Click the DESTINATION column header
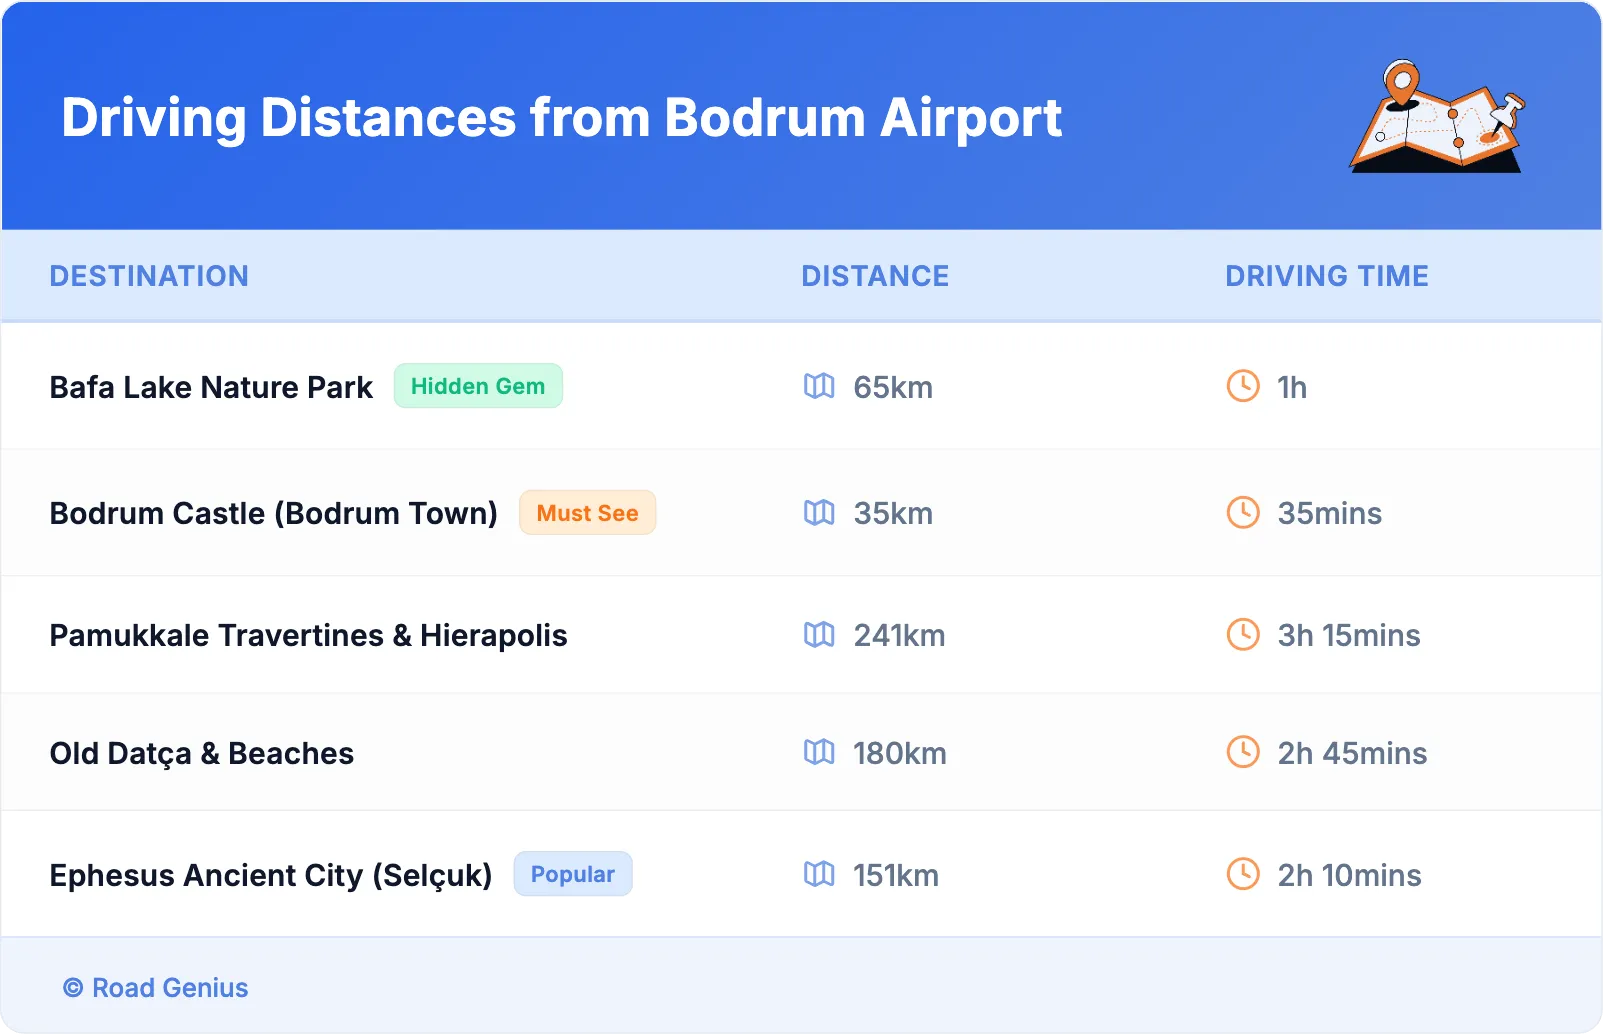The width and height of the screenshot is (1604, 1034). point(149,276)
